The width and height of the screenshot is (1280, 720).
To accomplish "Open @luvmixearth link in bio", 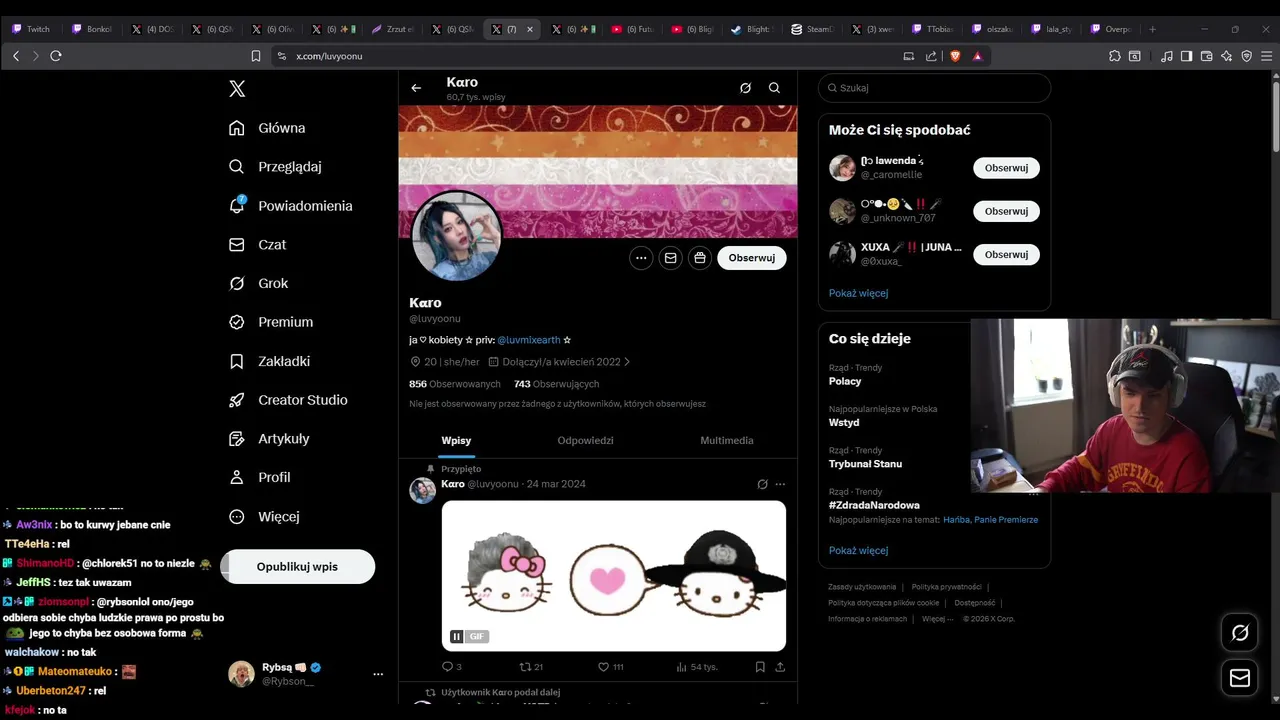I will pyautogui.click(x=529, y=340).
